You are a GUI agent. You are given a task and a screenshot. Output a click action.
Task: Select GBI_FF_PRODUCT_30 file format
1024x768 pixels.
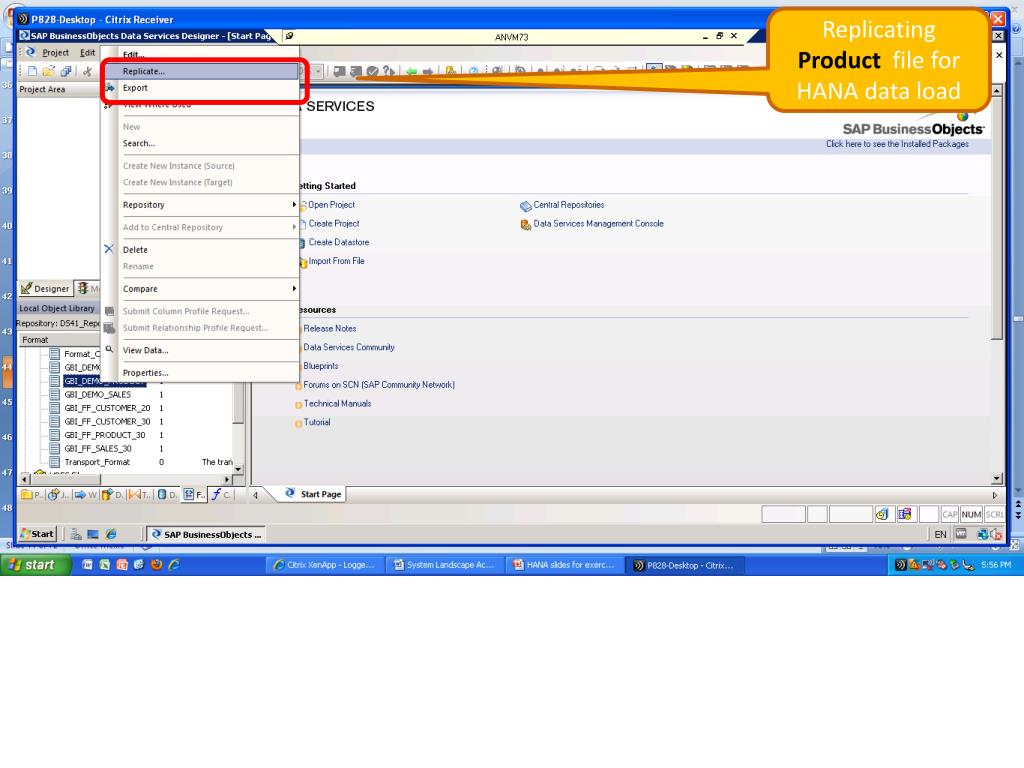[104, 435]
